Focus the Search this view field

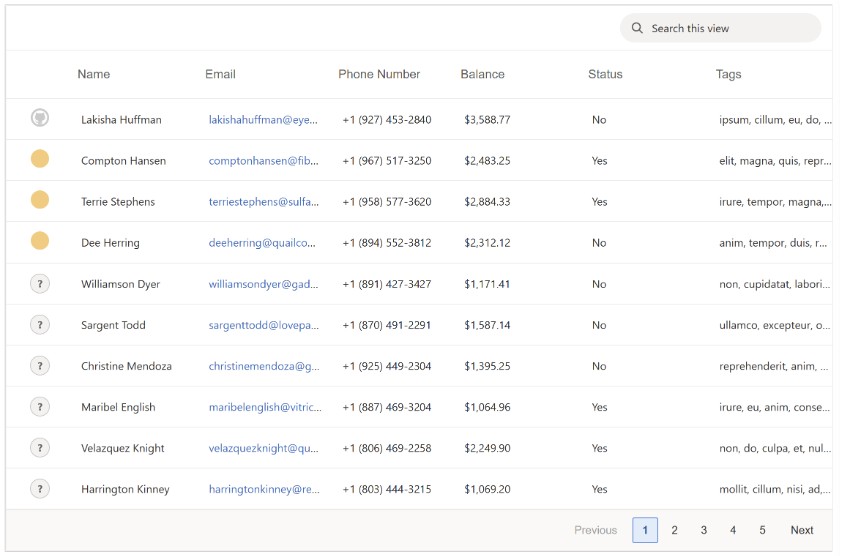720,28
